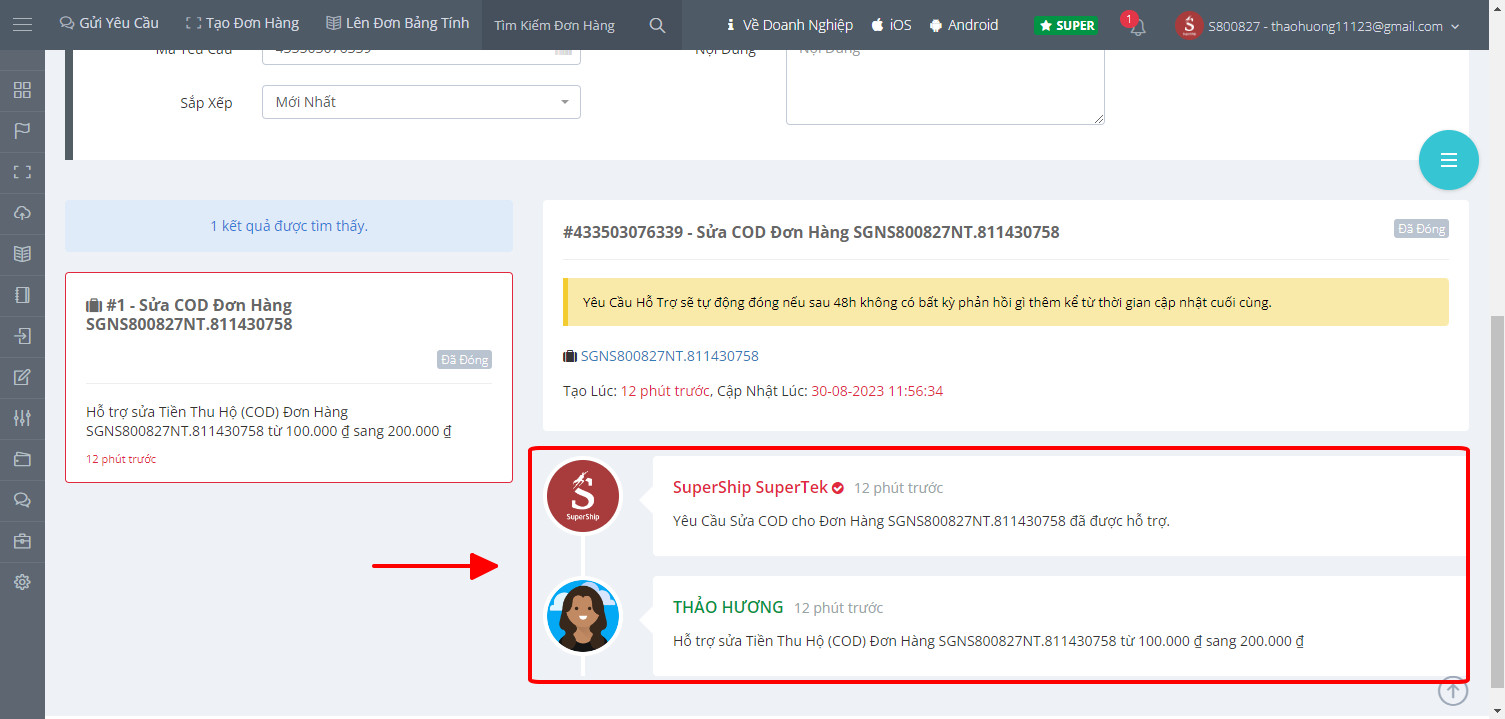Click the folder icon in sidebar
1505x719 pixels.
click(x=22, y=459)
